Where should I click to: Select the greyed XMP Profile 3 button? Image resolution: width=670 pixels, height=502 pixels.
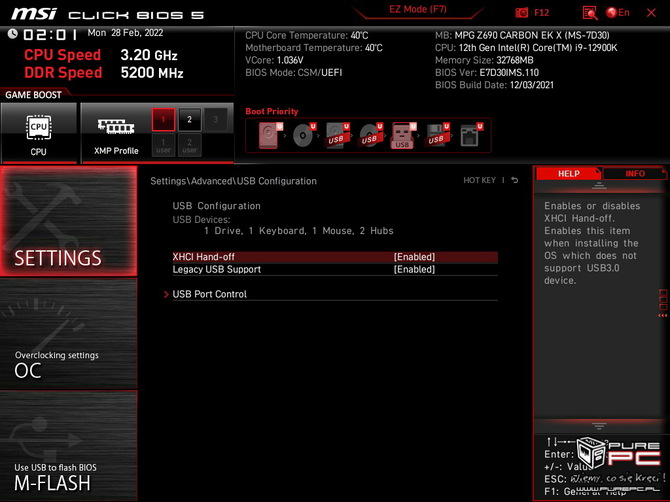[215, 120]
